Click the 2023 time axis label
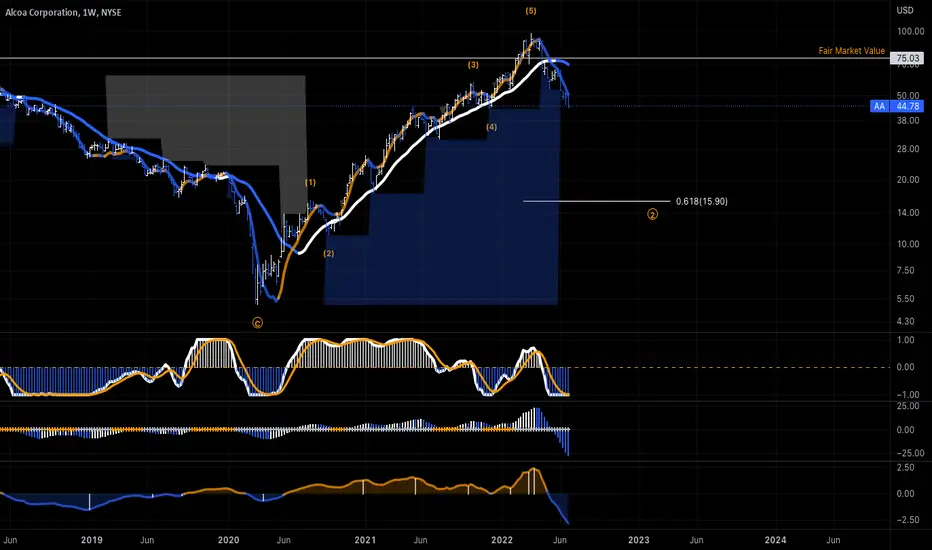This screenshot has height=550, width=932. [x=638, y=540]
